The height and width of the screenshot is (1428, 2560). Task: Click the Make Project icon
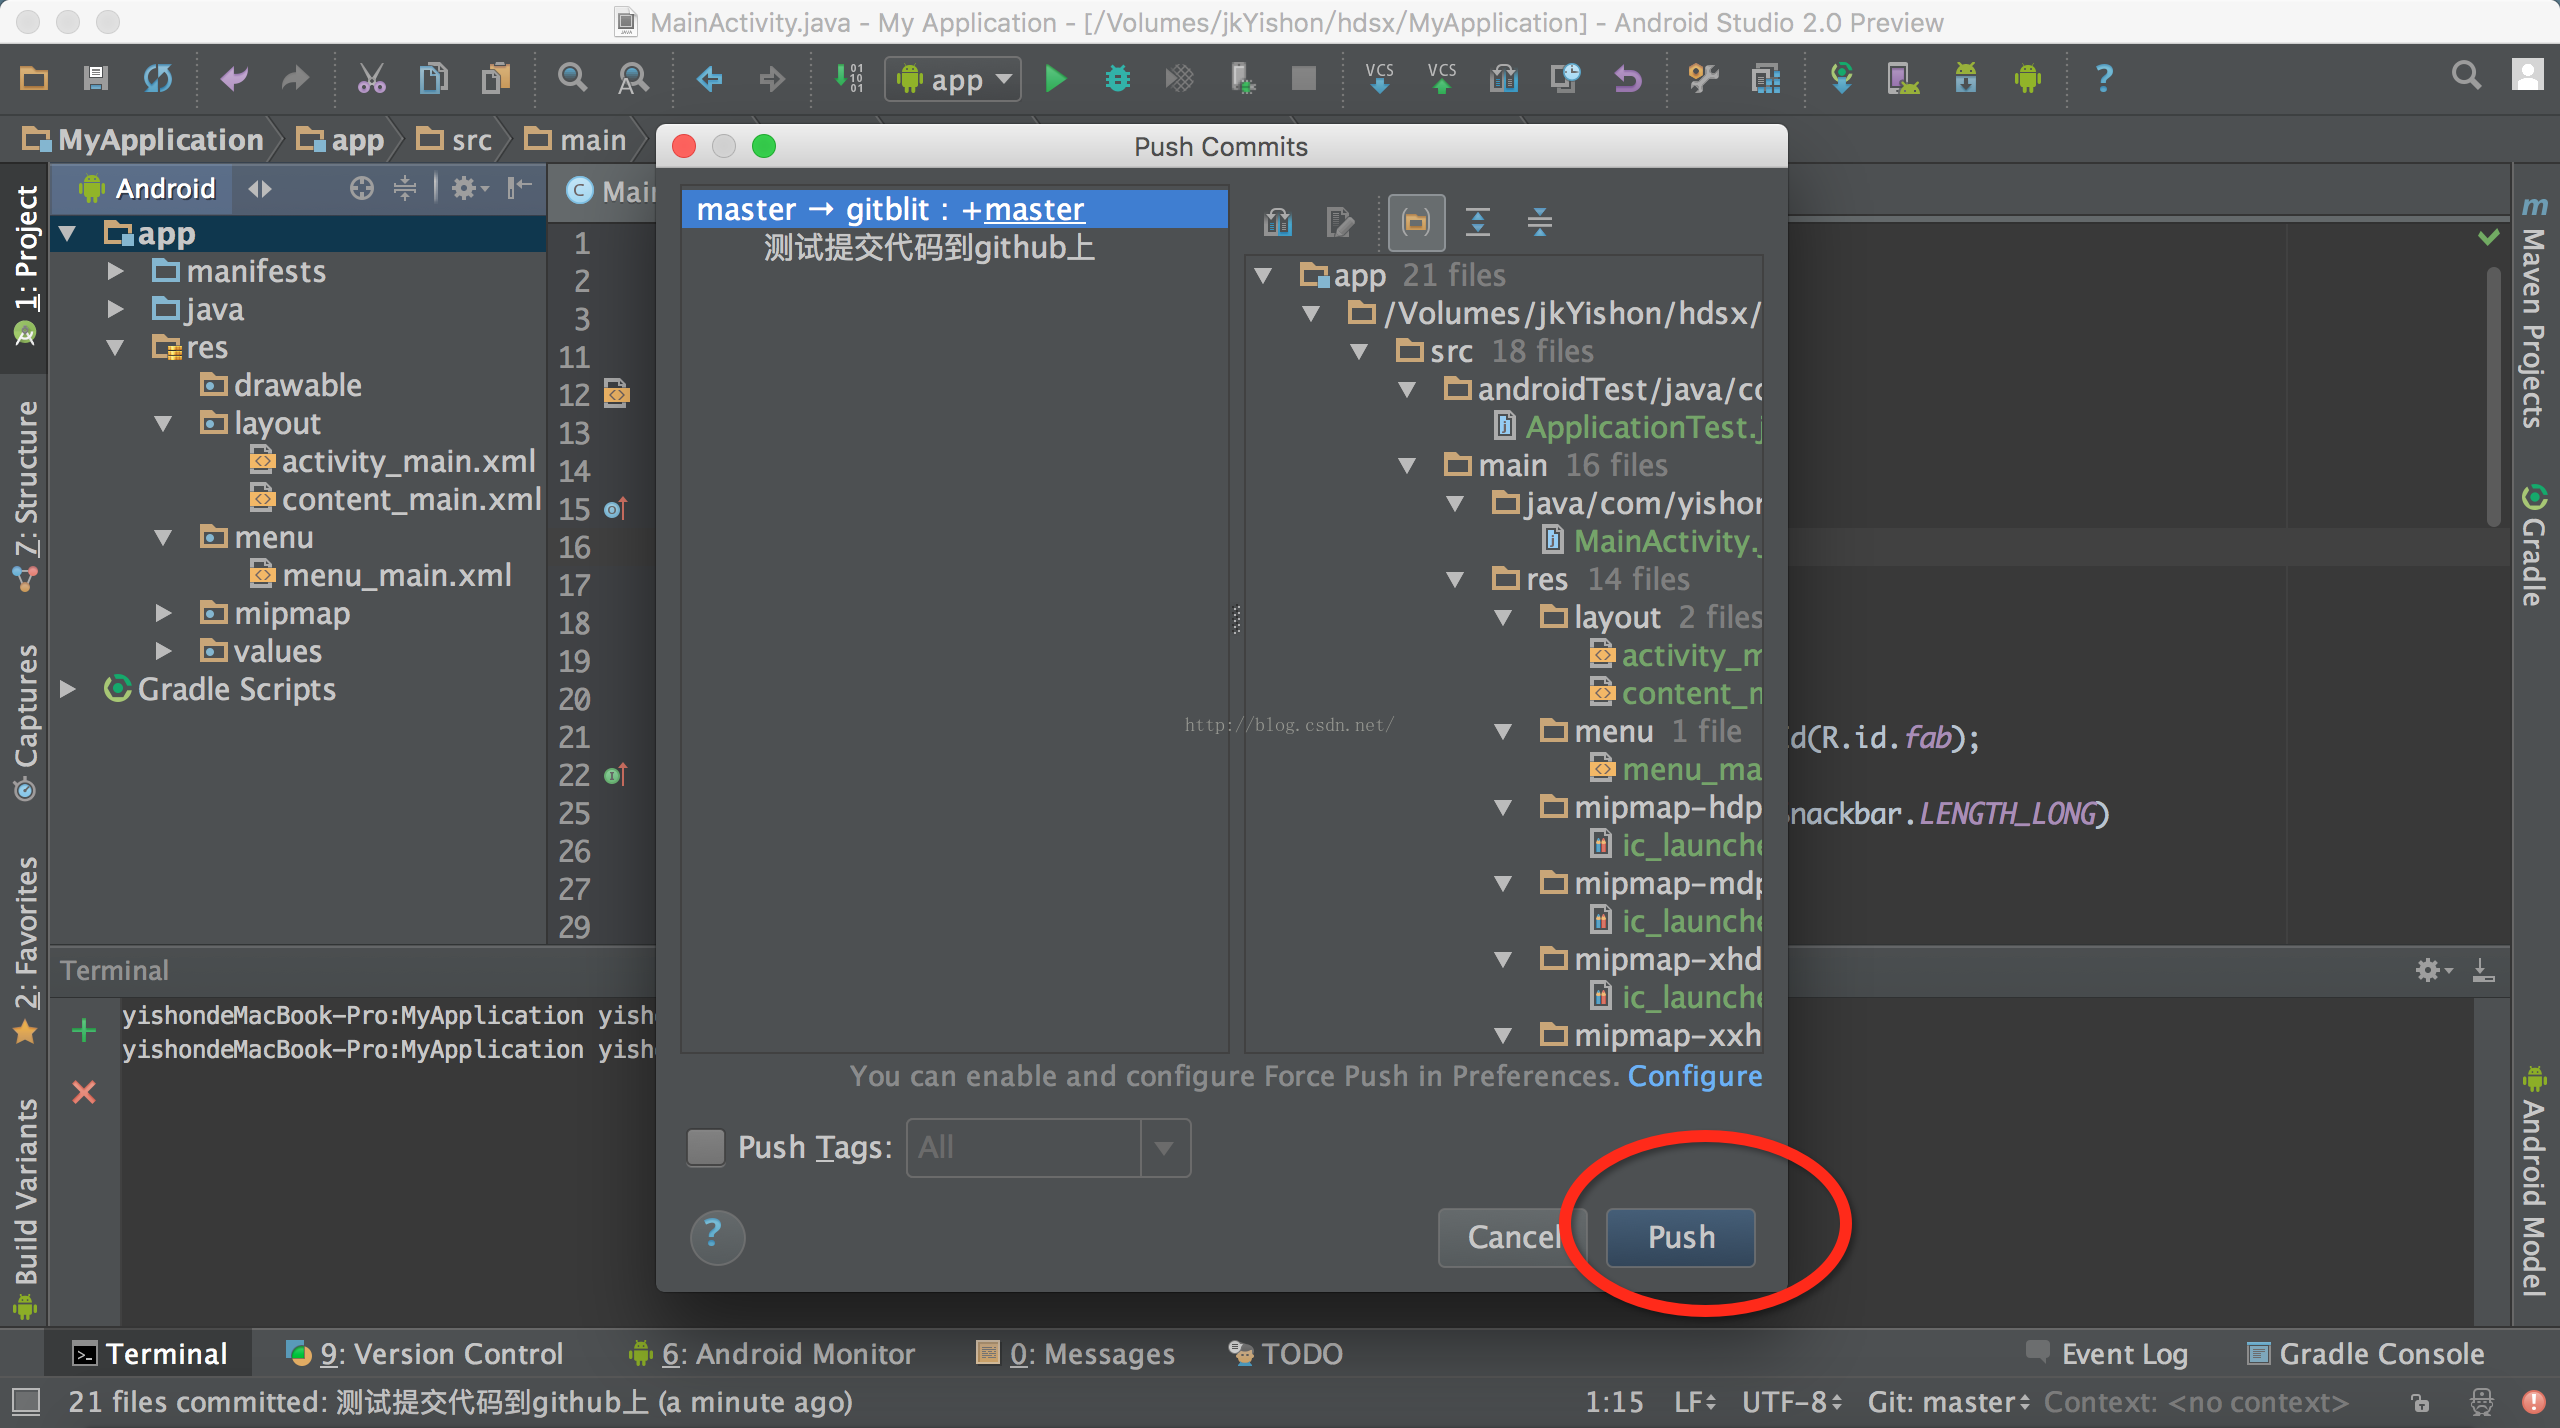849,78
